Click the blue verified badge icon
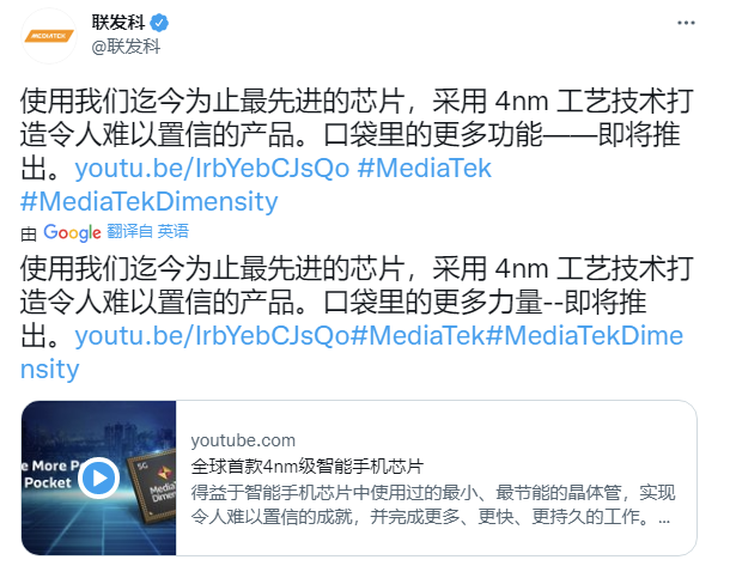 pos(159,23)
